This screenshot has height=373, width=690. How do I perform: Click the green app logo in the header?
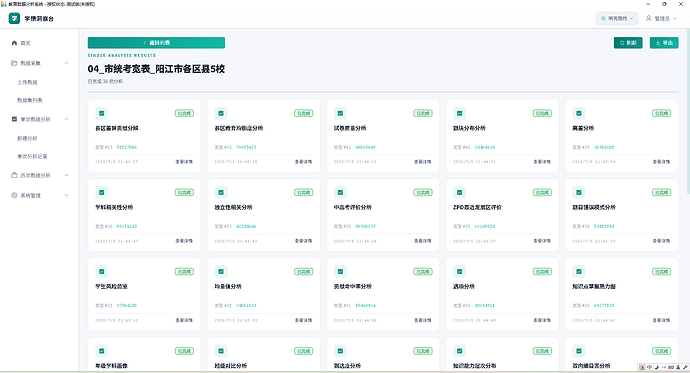[15, 18]
